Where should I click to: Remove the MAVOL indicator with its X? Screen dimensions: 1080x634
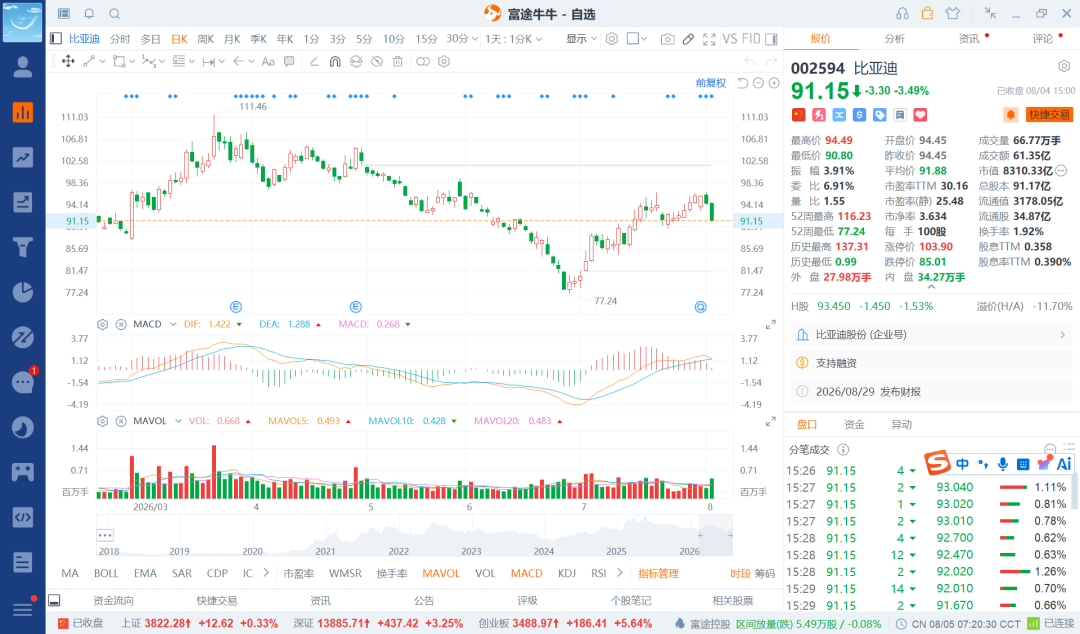121,421
